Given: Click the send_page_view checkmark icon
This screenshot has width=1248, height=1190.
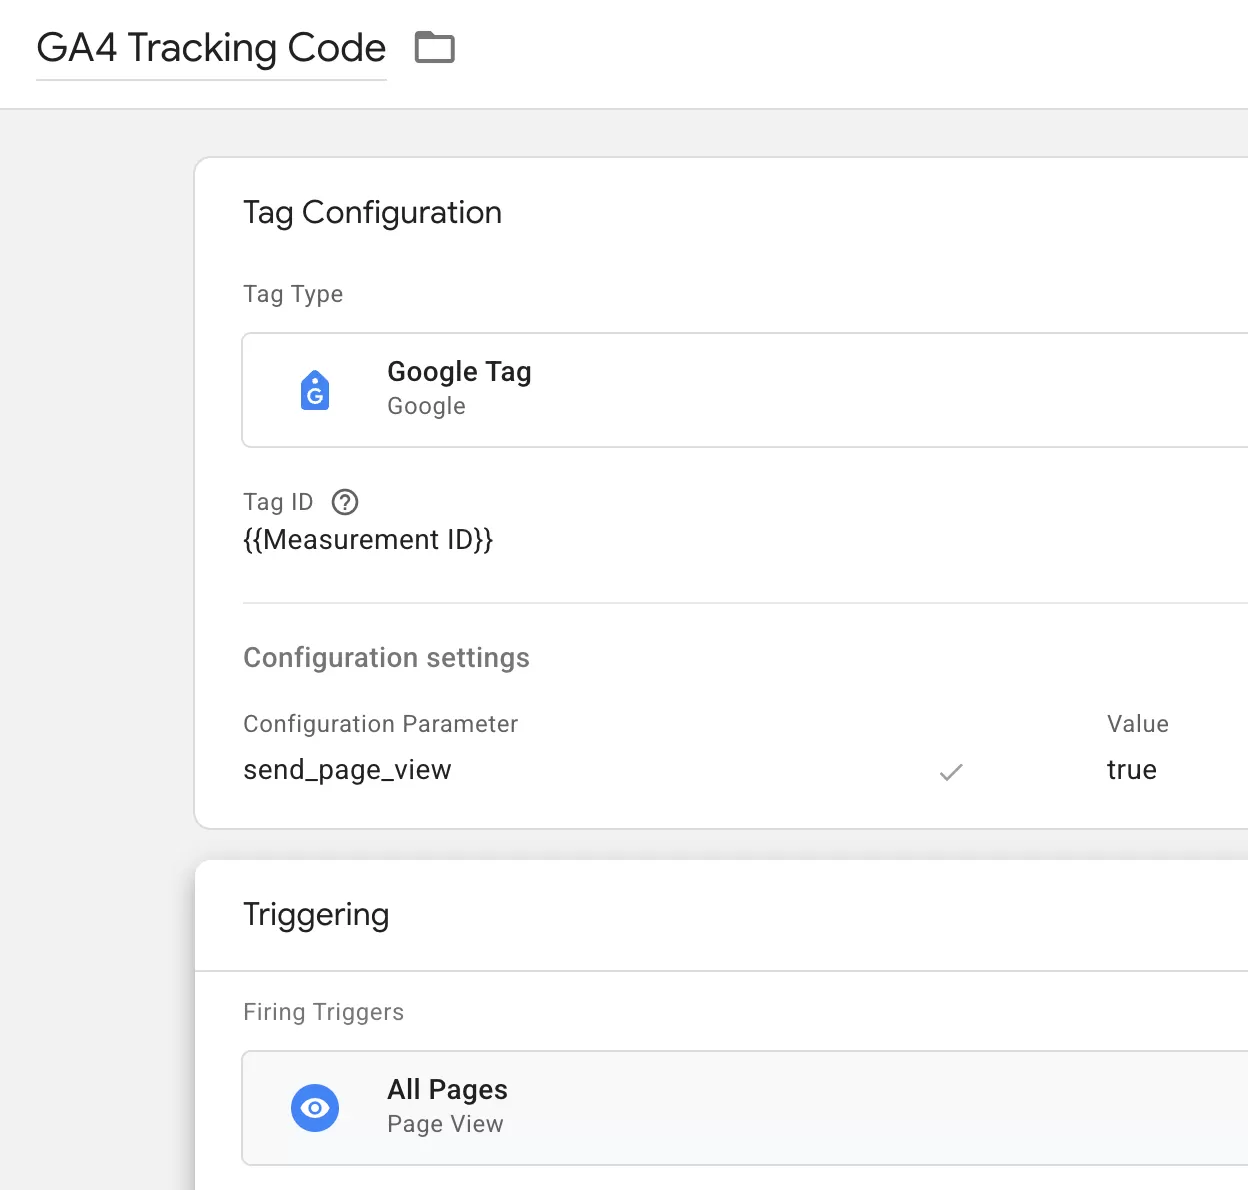Looking at the screenshot, I should coord(951,771).
